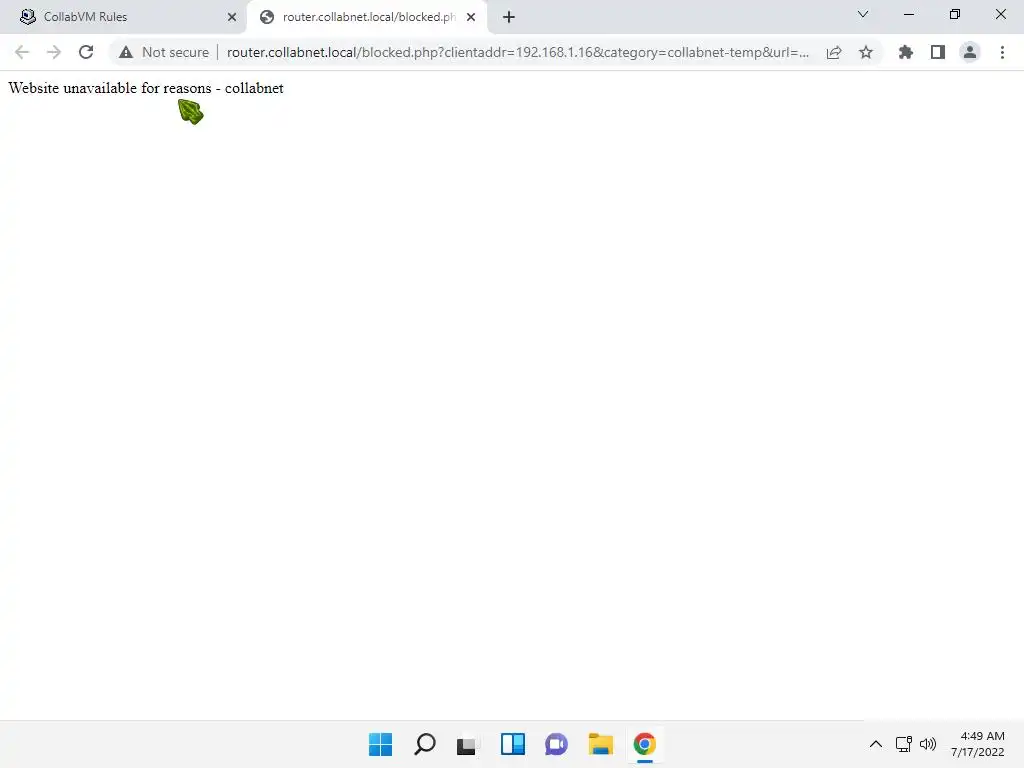
Task: Show hidden system tray icons
Action: [x=876, y=744]
